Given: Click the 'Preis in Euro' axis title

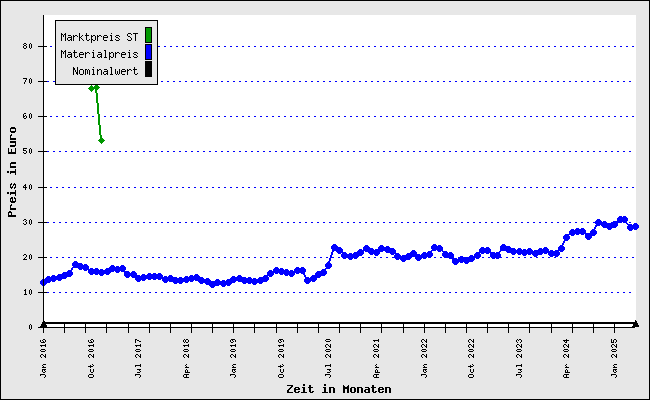Looking at the screenshot, I should coord(12,172).
